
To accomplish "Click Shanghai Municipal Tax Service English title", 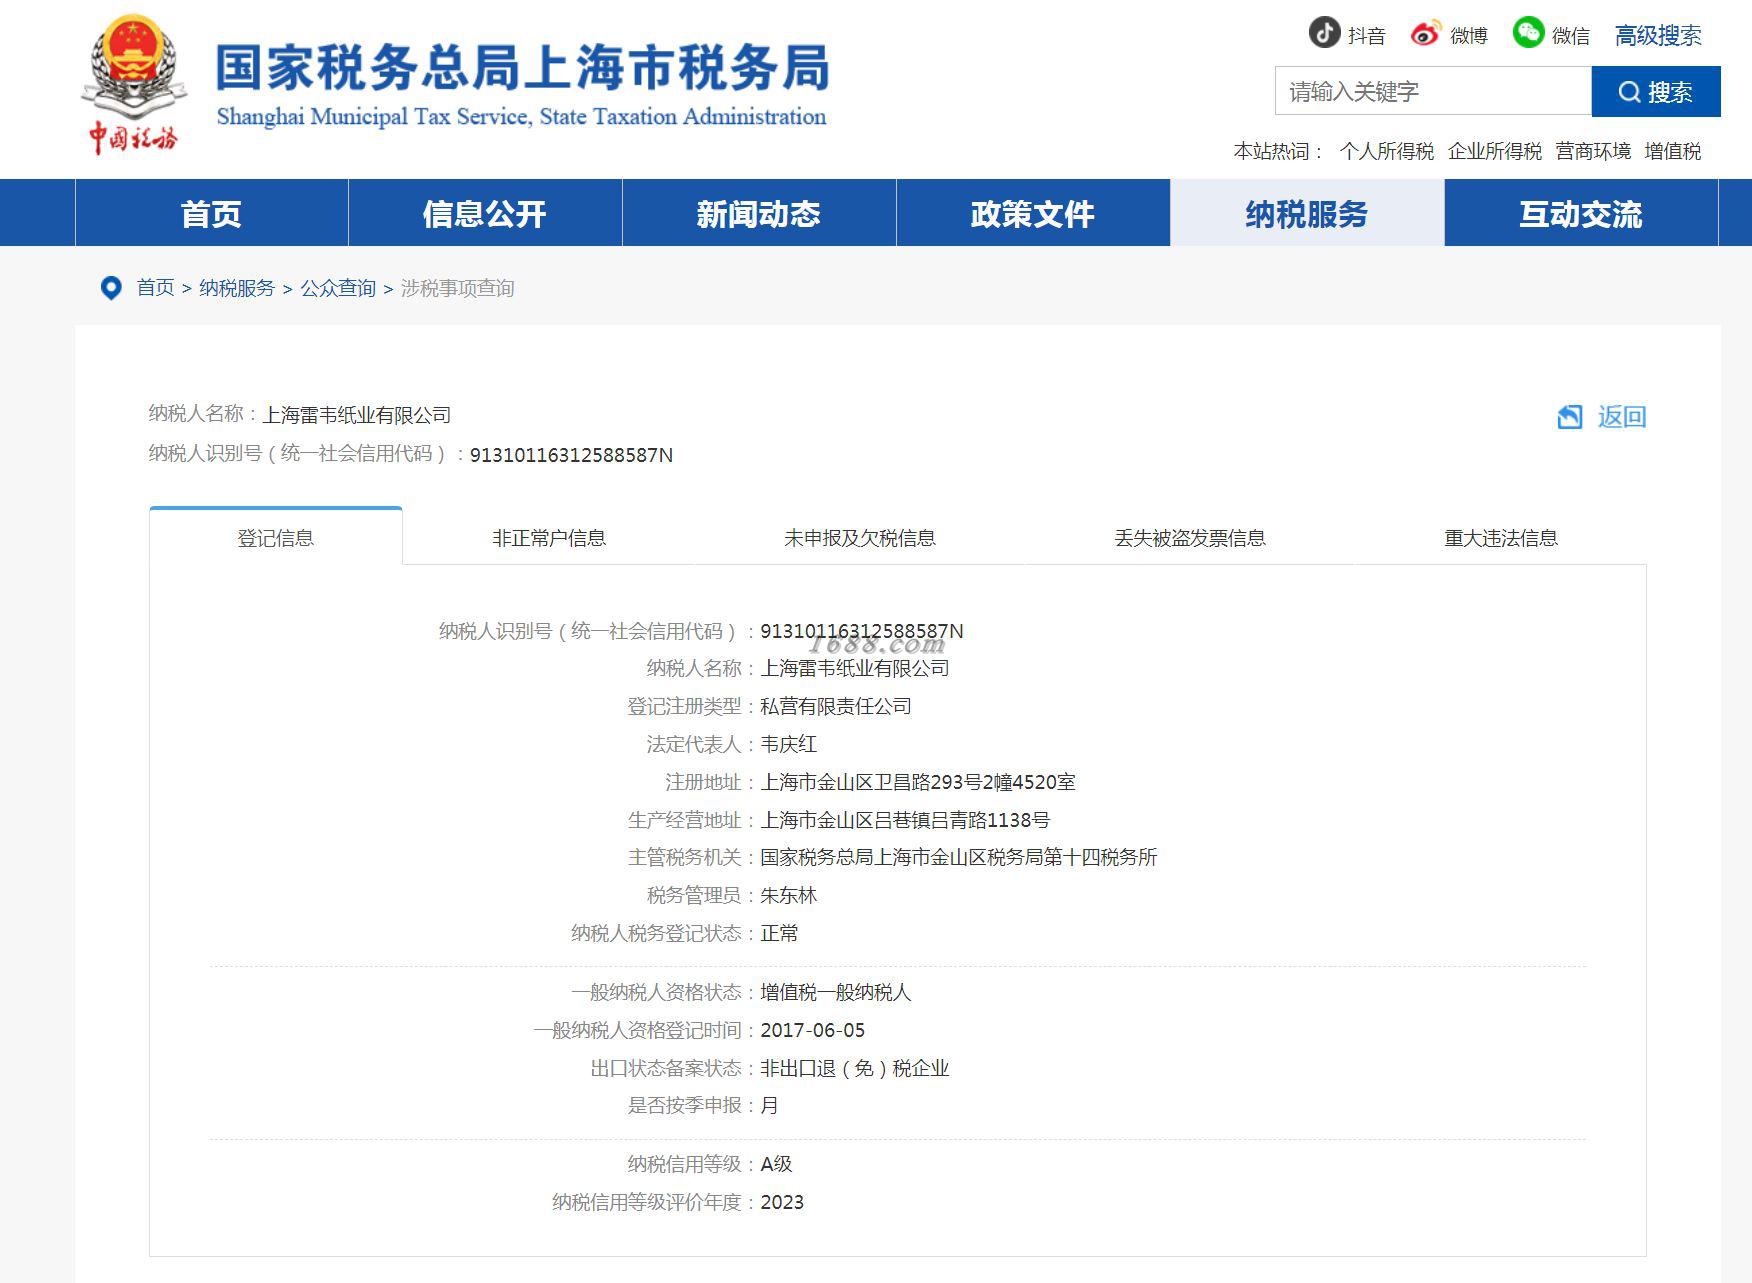I will [522, 117].
